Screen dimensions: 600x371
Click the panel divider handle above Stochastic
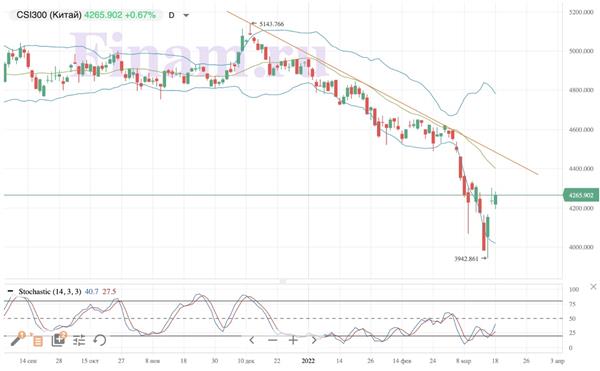[283, 282]
